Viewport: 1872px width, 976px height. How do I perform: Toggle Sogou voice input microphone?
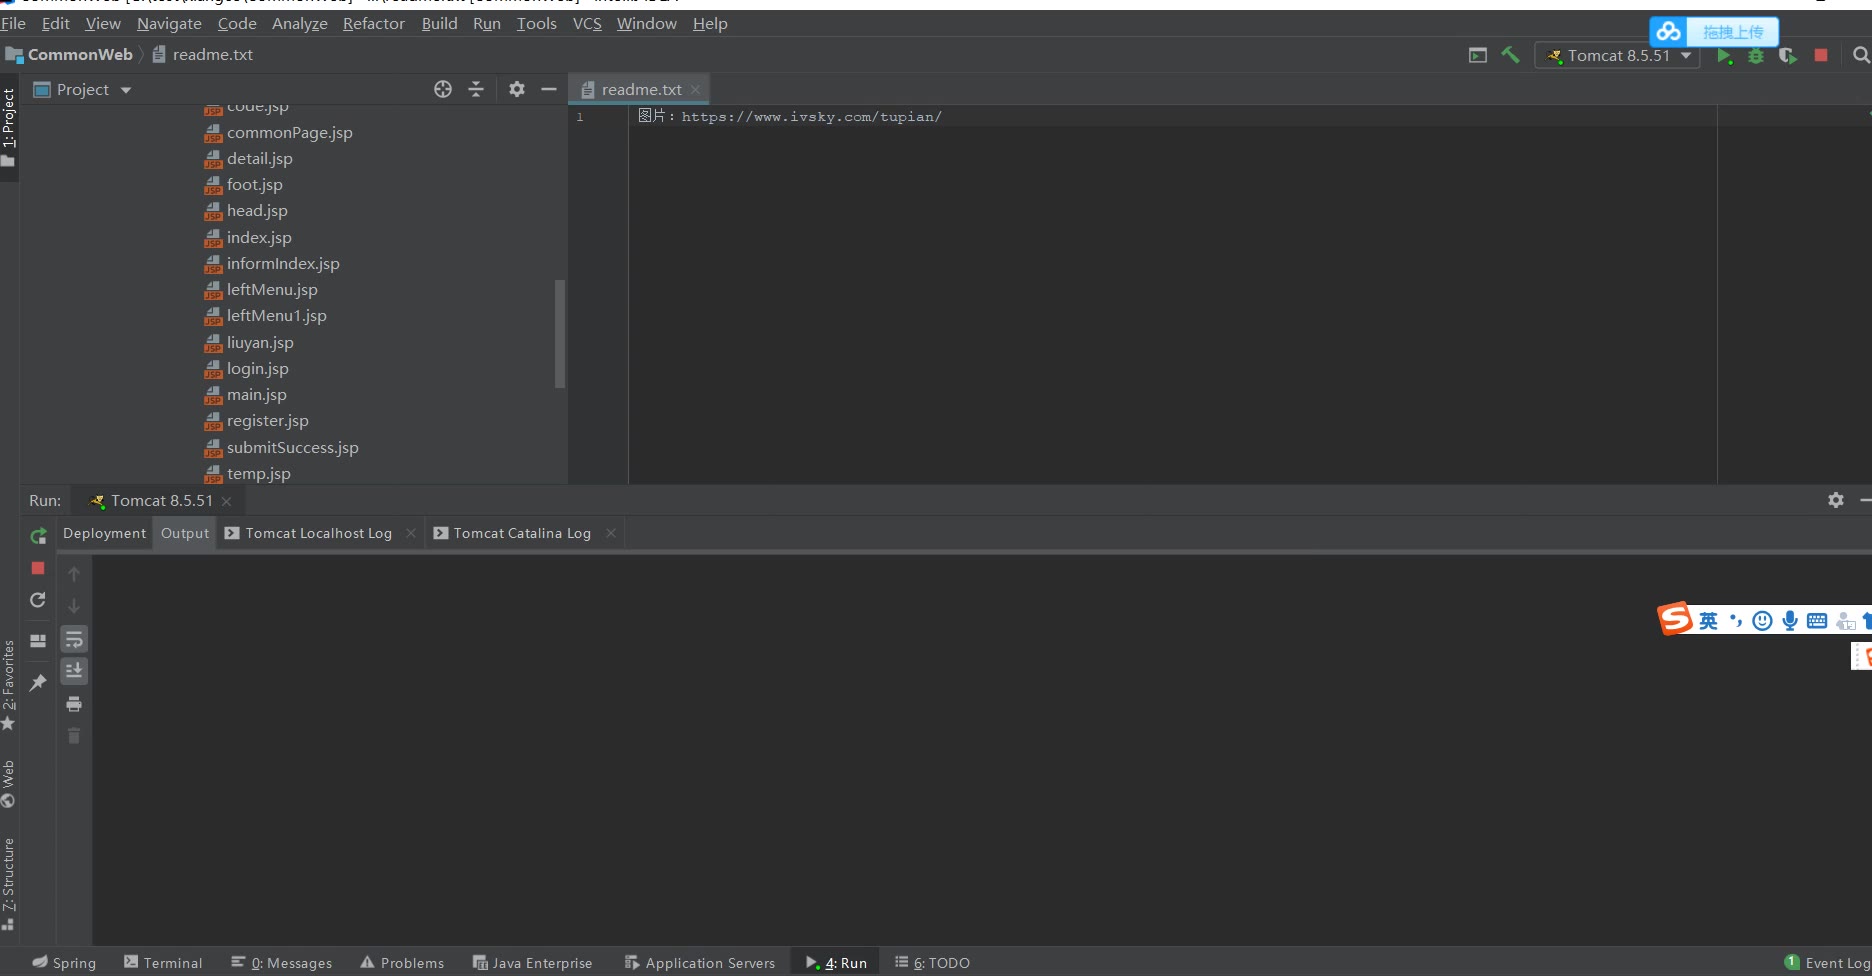coord(1790,621)
